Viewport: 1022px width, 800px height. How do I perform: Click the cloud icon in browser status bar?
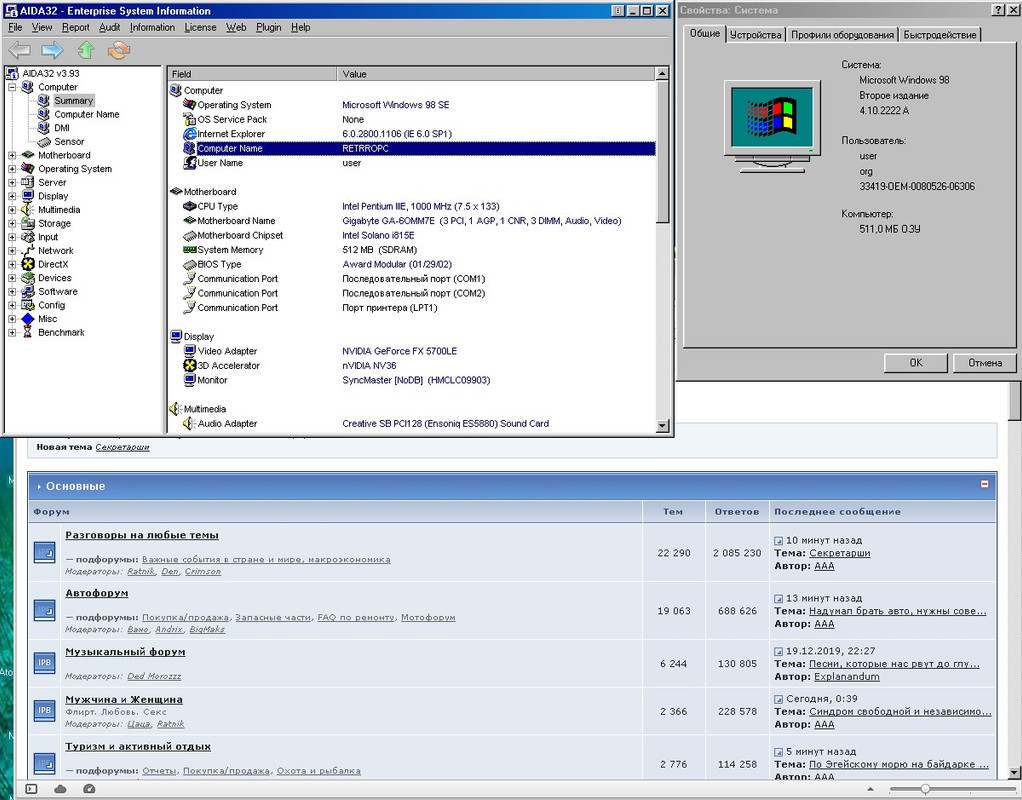click(60, 789)
